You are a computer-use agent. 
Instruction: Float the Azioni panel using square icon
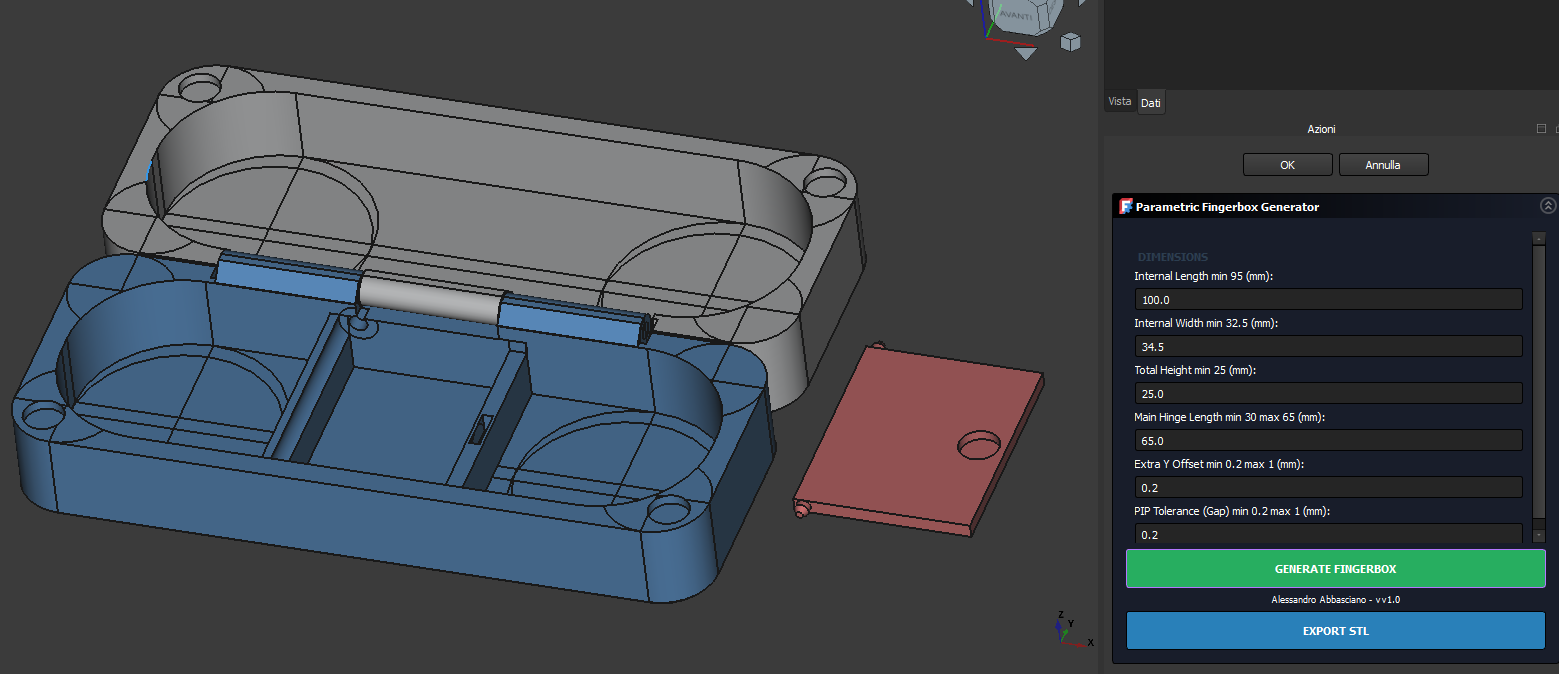1541,129
